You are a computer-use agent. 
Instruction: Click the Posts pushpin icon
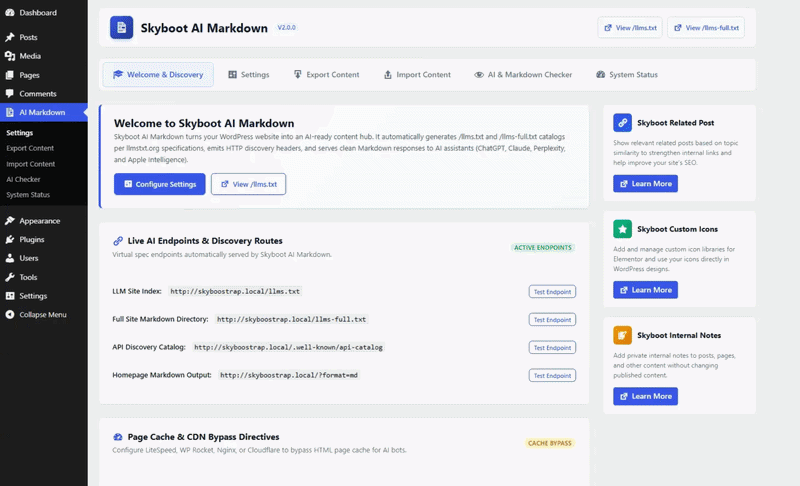click(10, 37)
